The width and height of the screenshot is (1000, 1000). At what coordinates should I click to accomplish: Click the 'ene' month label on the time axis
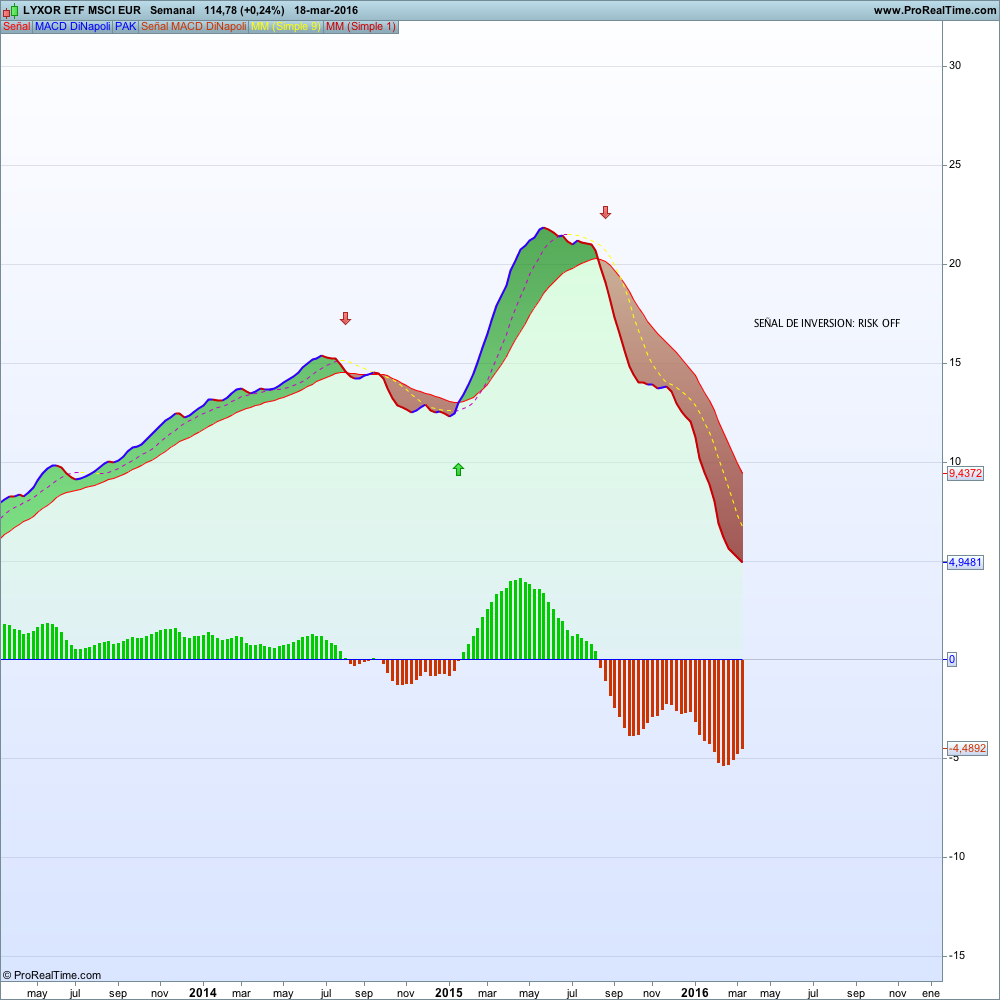click(x=930, y=993)
